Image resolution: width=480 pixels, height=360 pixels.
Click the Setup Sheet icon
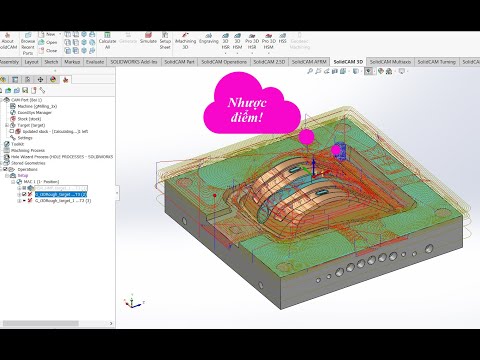point(165,41)
